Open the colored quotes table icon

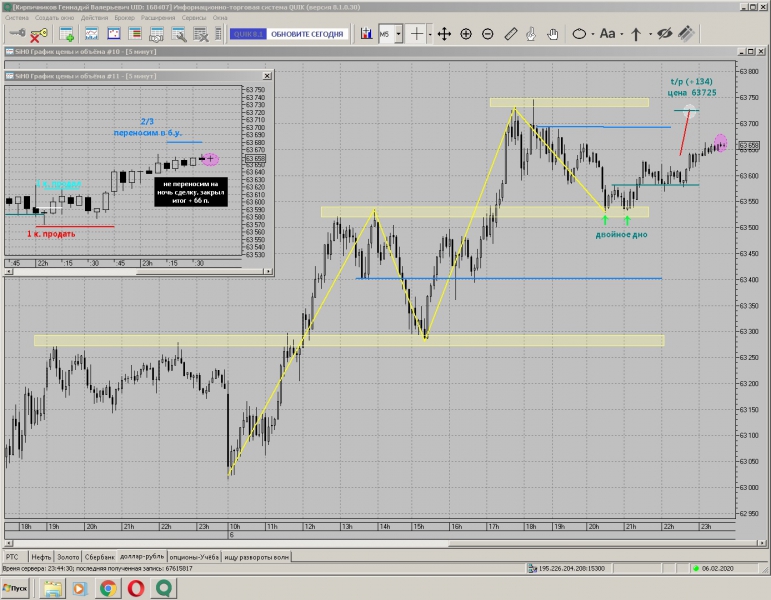click(x=135, y=34)
